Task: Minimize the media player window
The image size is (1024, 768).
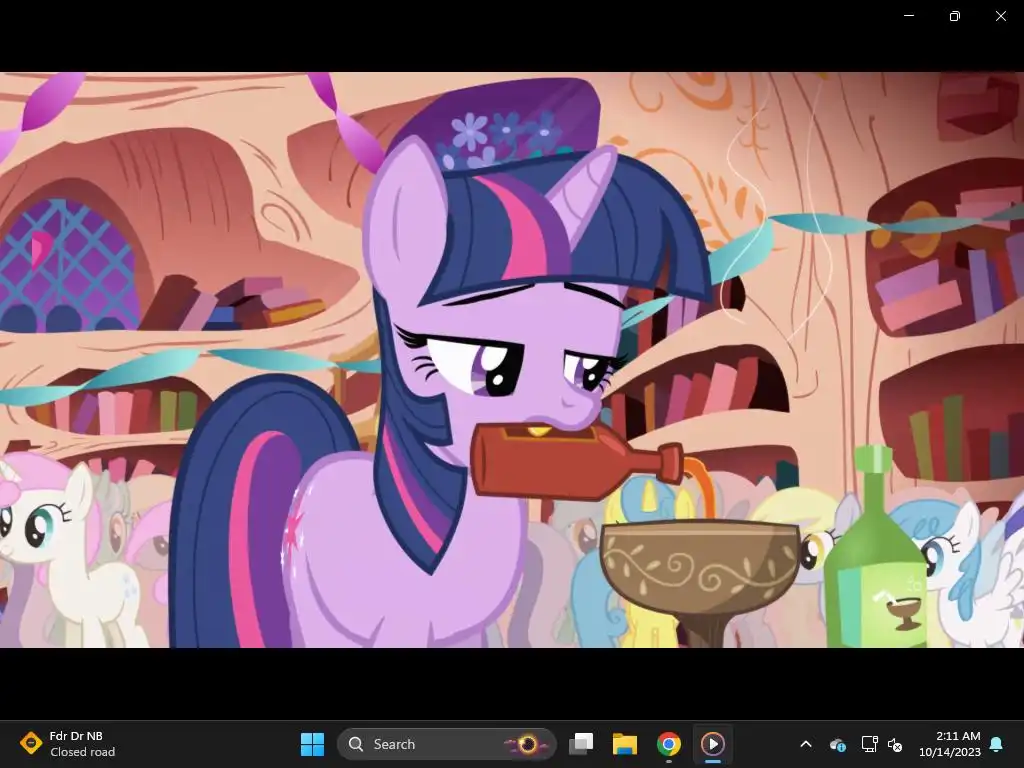Action: tap(909, 16)
